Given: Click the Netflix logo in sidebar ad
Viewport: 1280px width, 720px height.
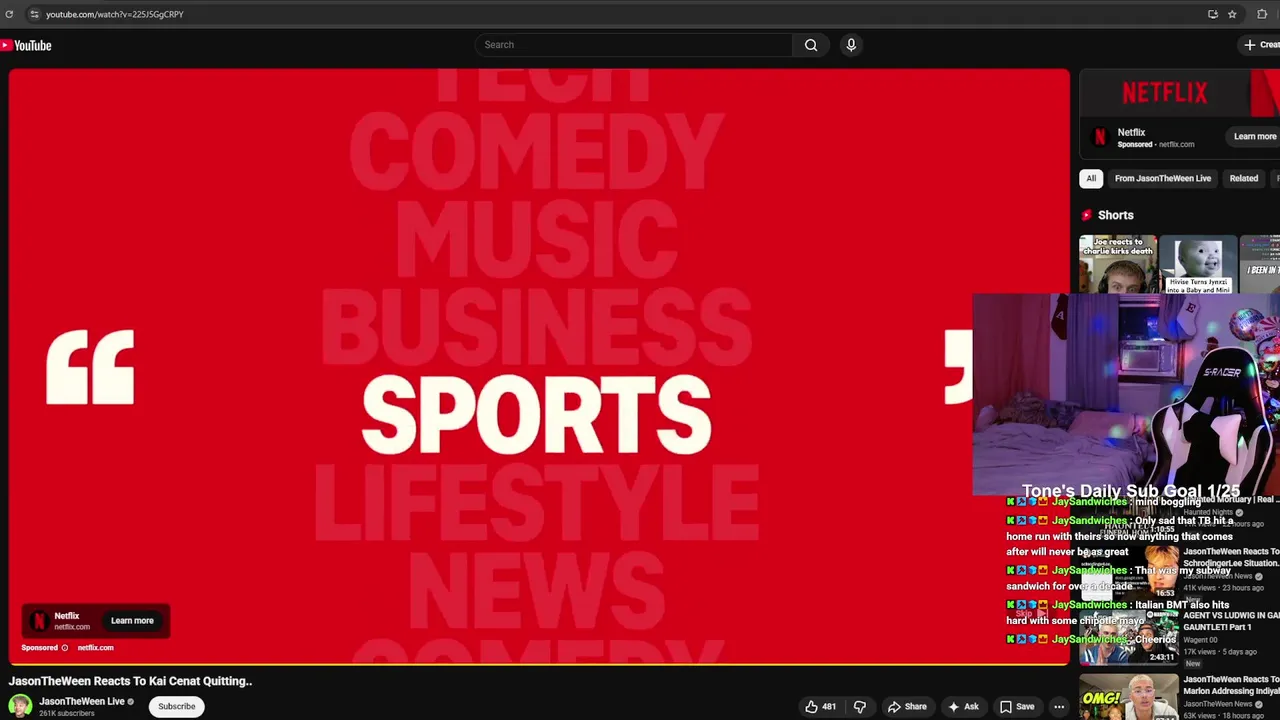Looking at the screenshot, I should coord(1100,137).
